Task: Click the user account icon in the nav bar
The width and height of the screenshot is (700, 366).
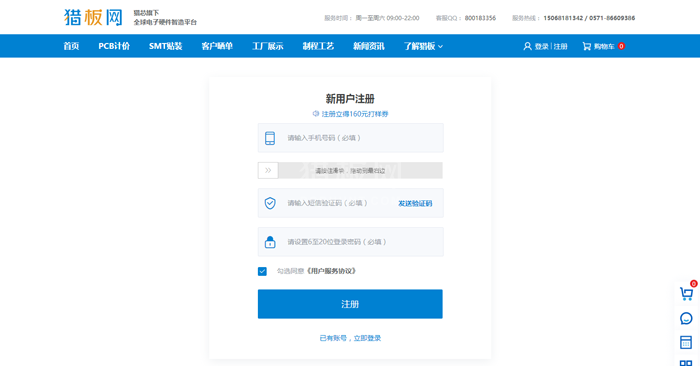Action: (527, 46)
